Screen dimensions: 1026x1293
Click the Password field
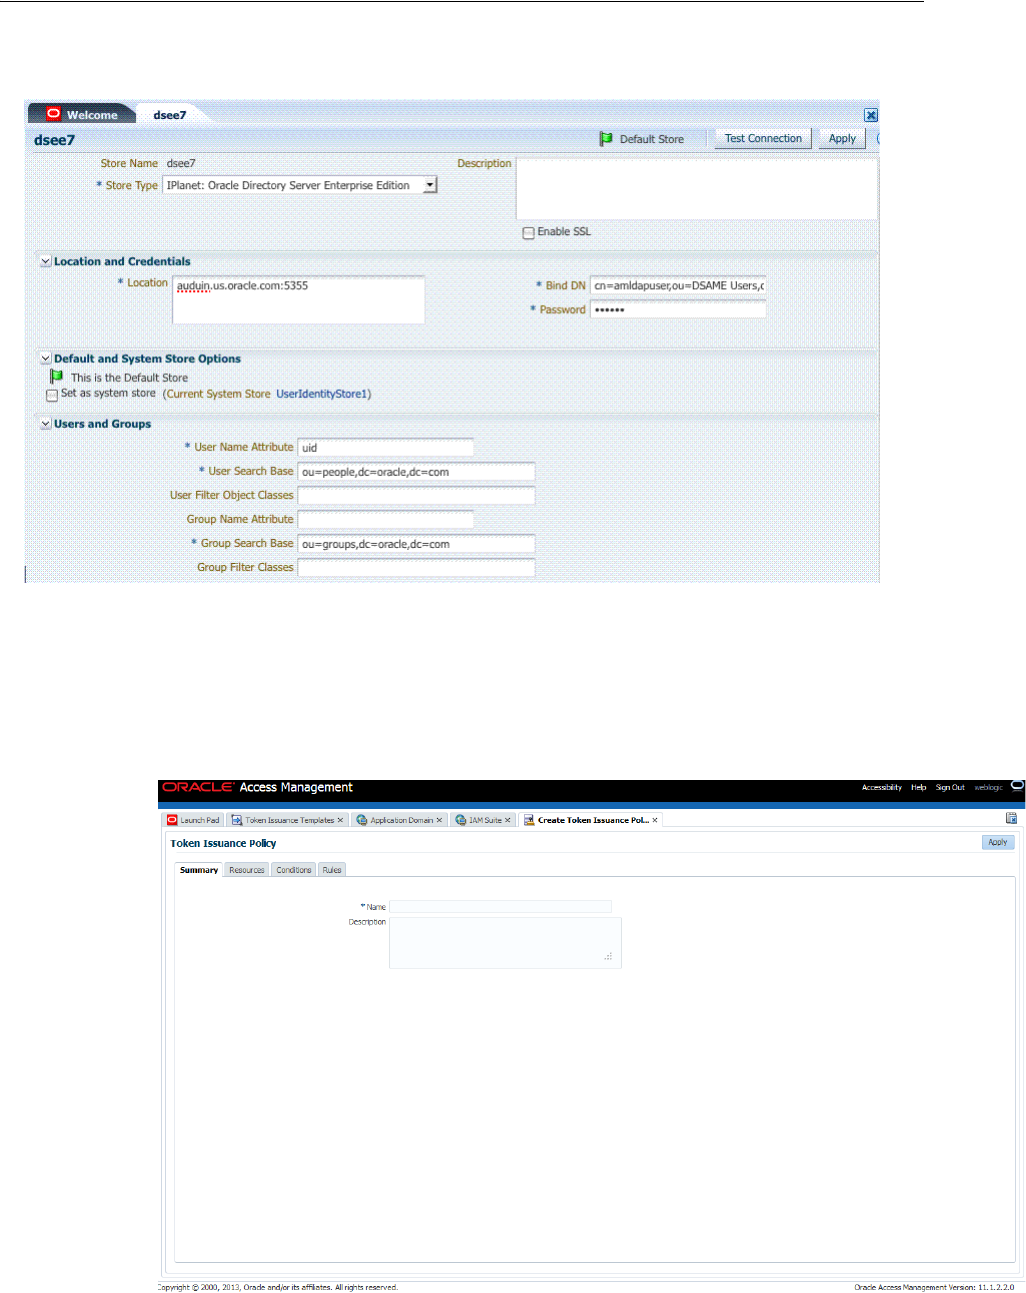click(x=678, y=310)
